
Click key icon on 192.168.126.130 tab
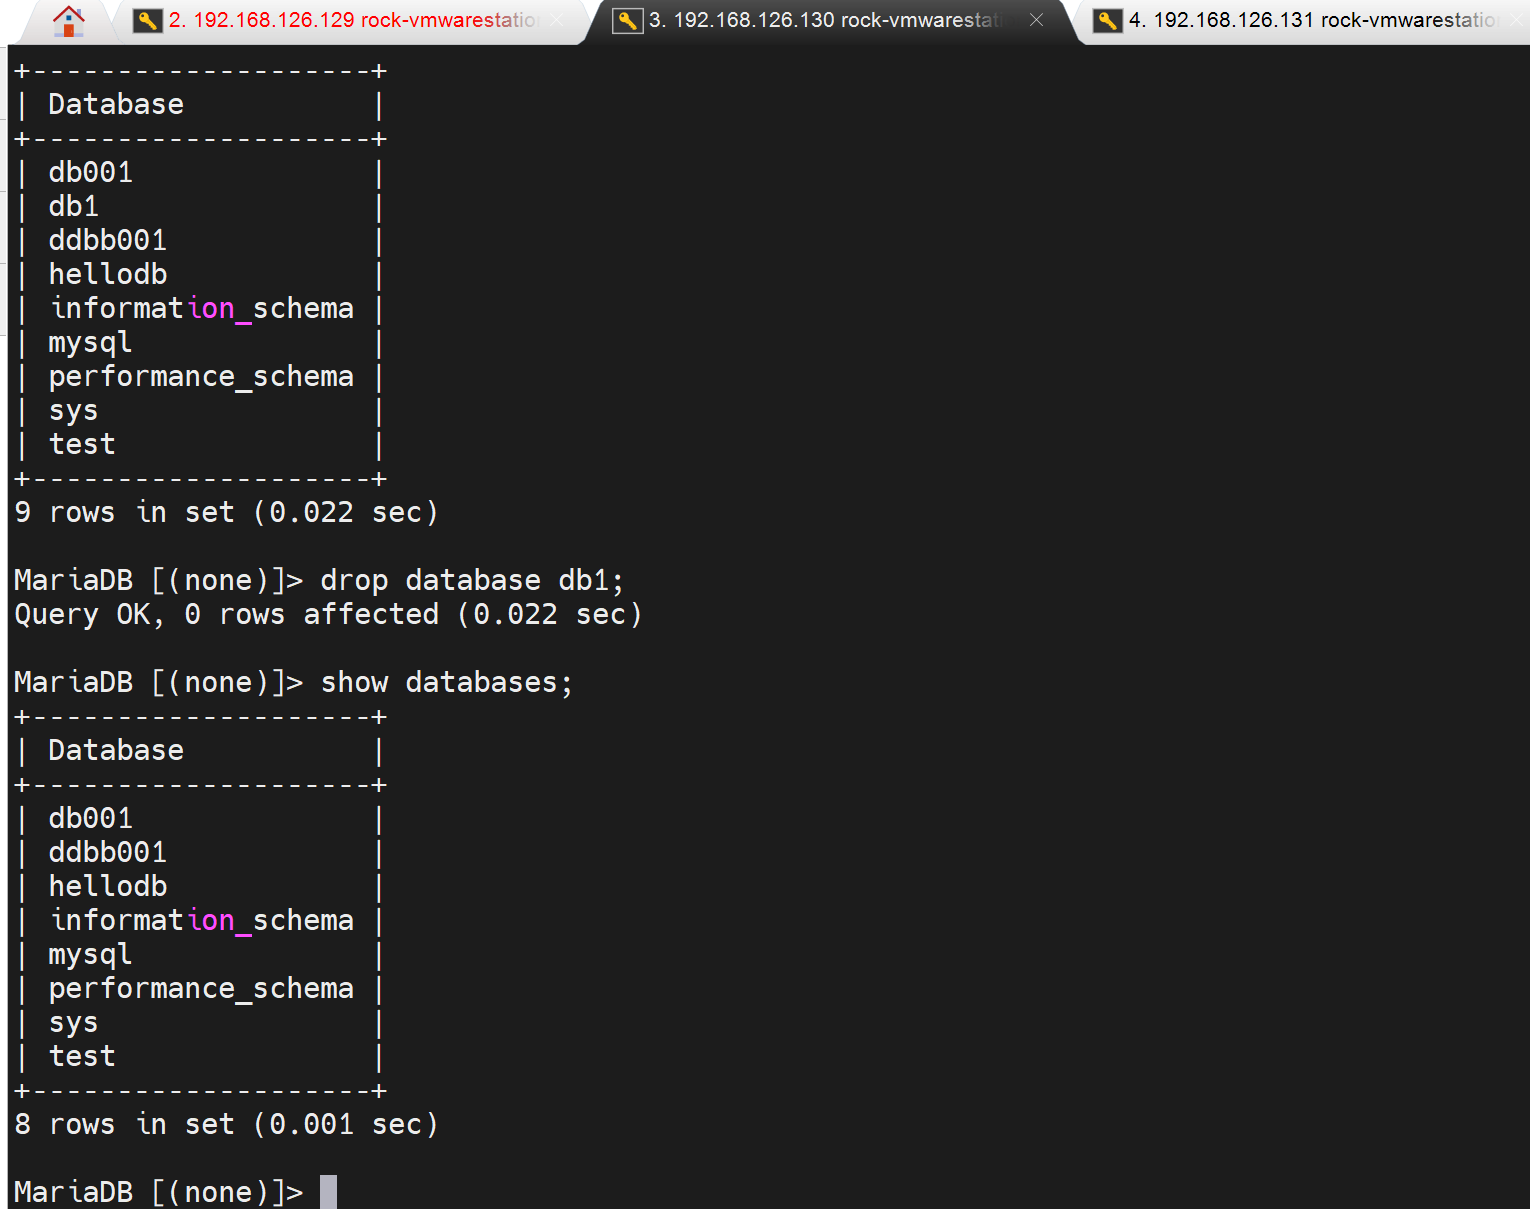coord(627,20)
